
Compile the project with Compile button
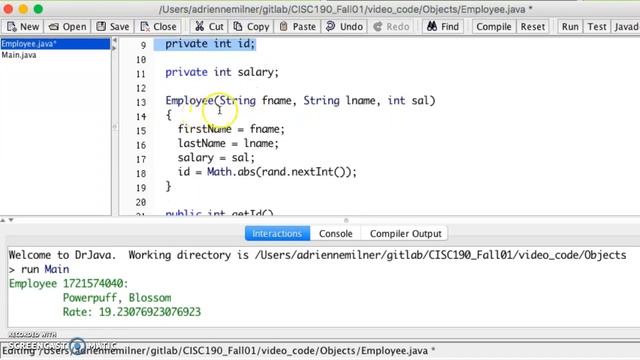click(493, 27)
